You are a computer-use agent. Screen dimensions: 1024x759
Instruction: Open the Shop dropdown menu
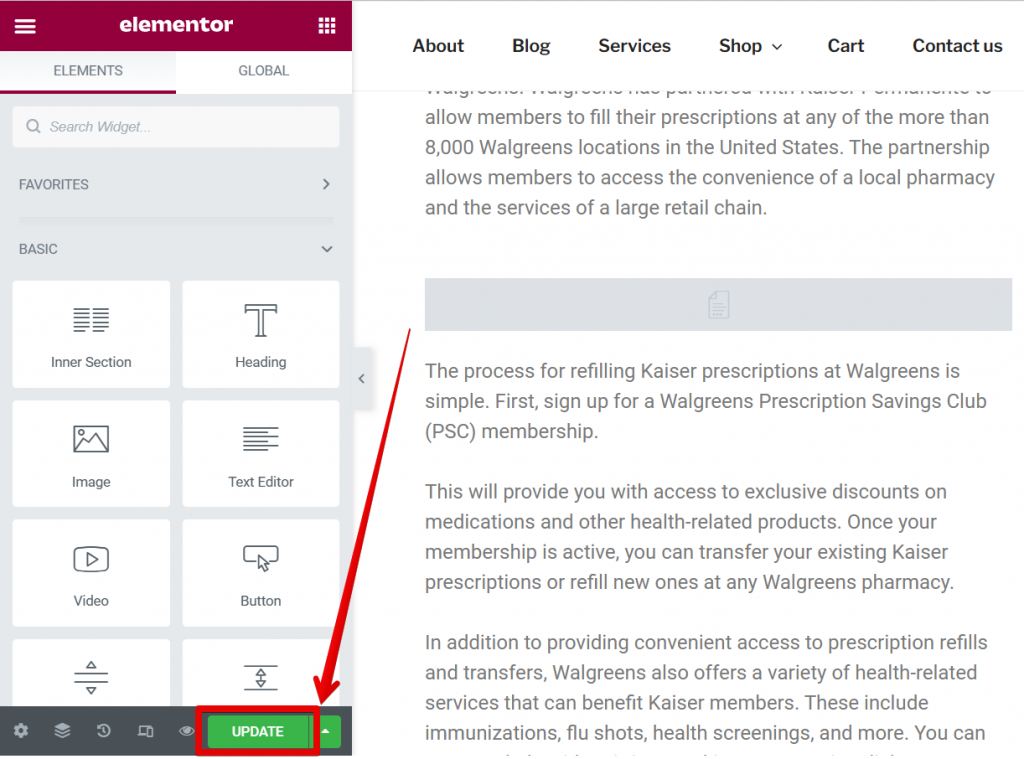tap(750, 46)
